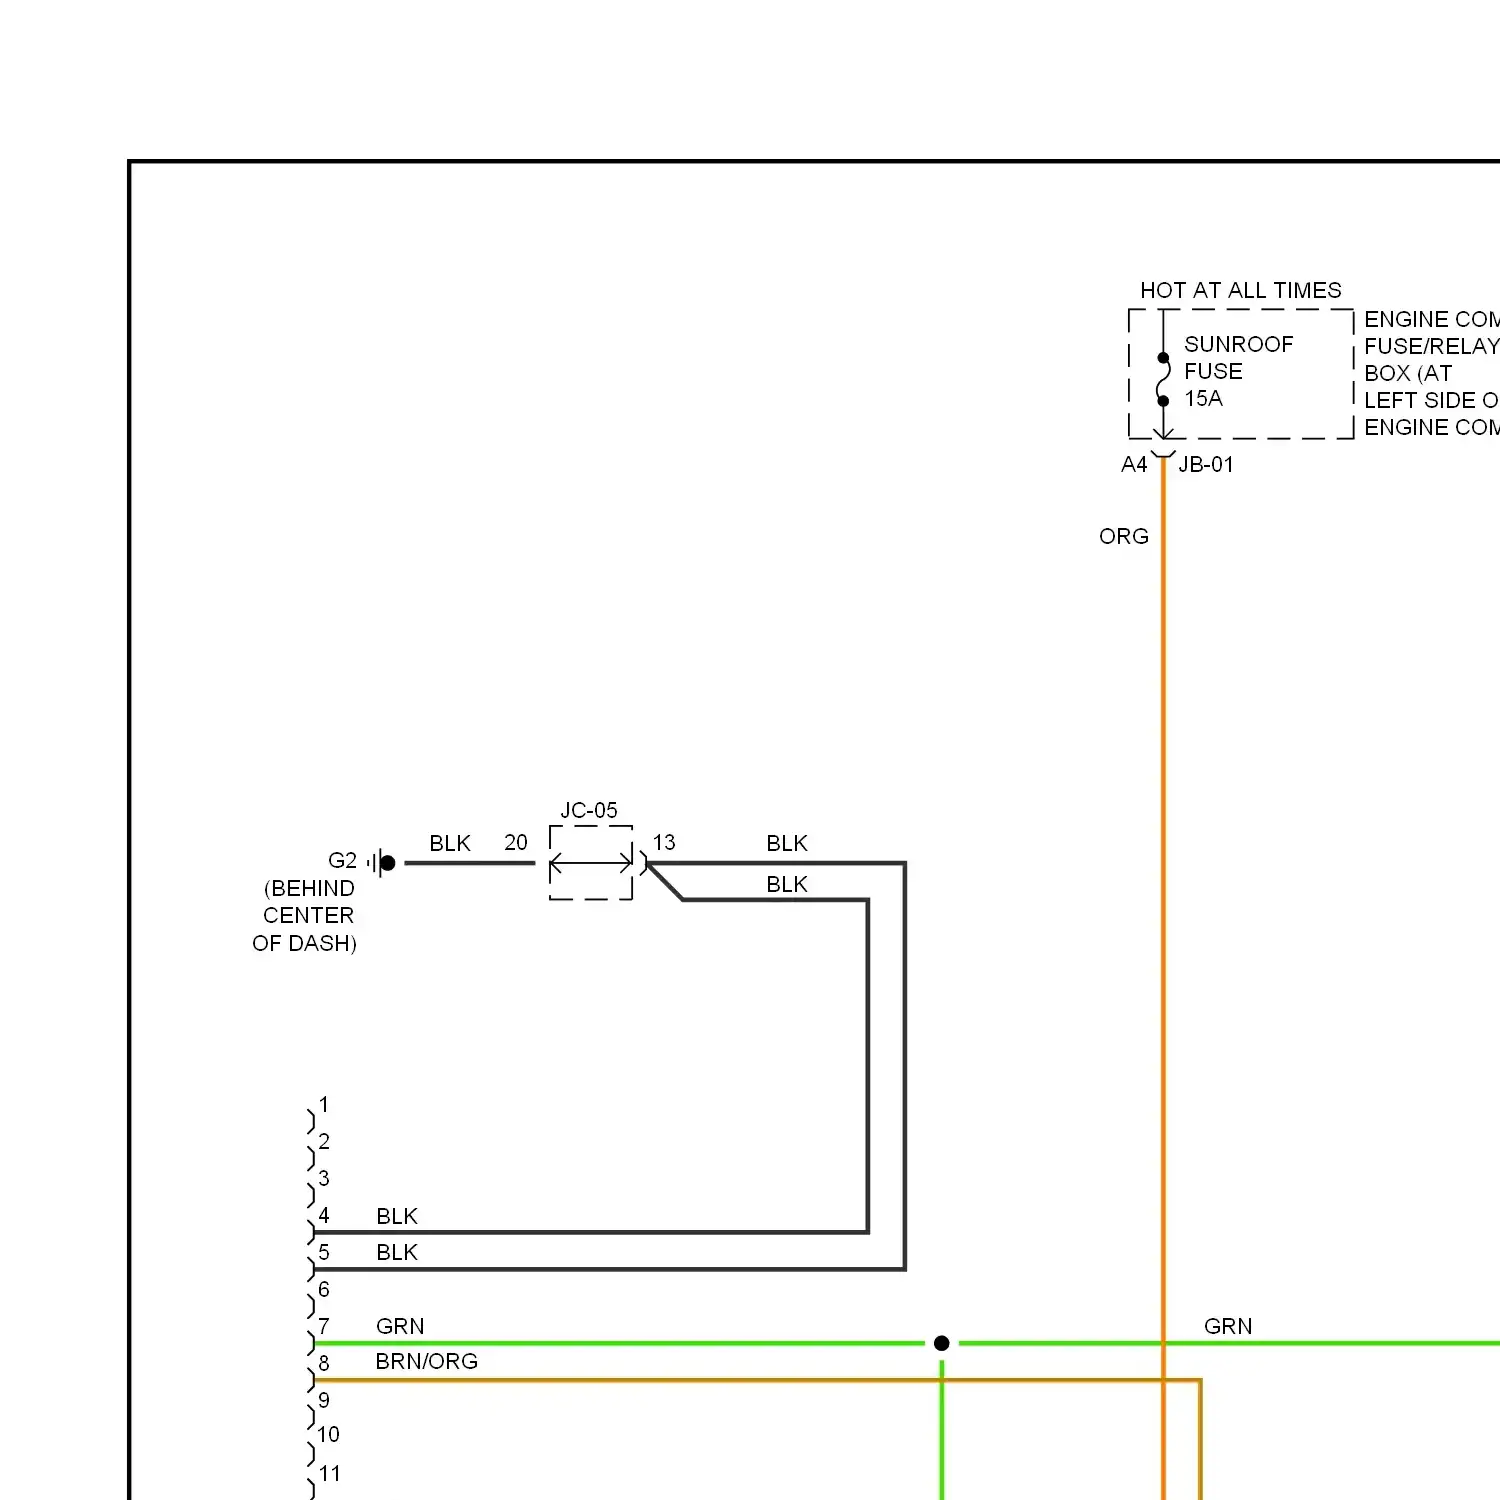Select connector pin 9
The height and width of the screenshot is (1500, 1500).
pyautogui.click(x=324, y=1401)
